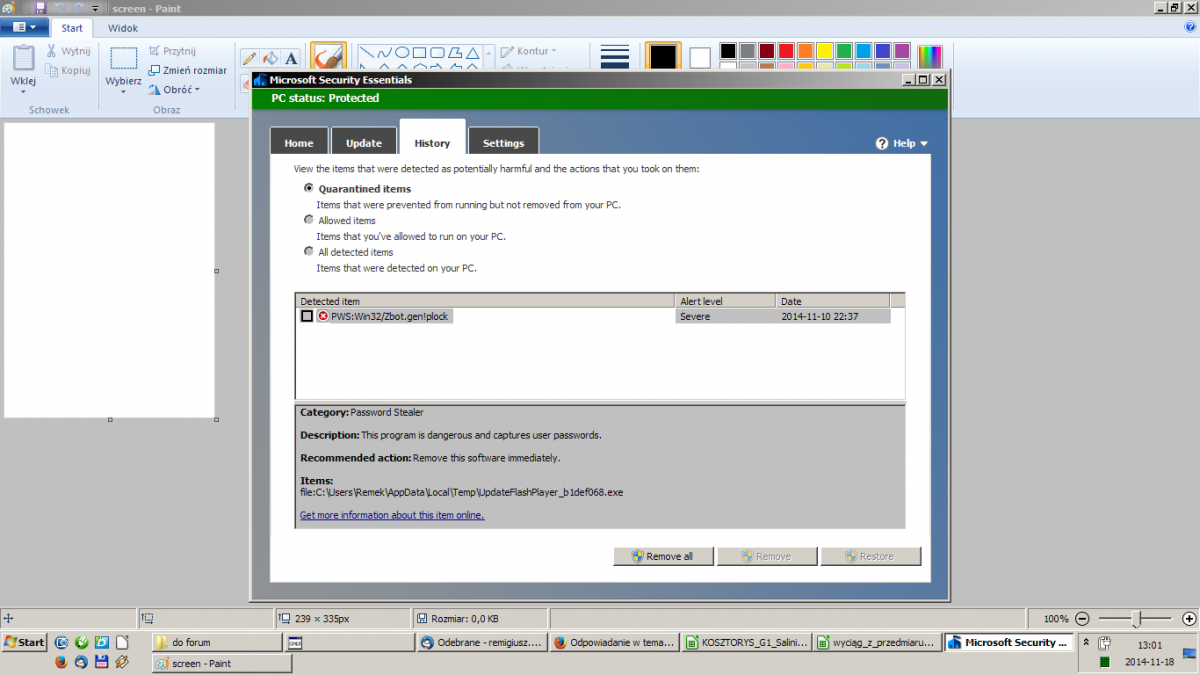Viewport: 1200px width, 675px height.
Task: Show hidden system tray icons
Action: click(x=1086, y=643)
